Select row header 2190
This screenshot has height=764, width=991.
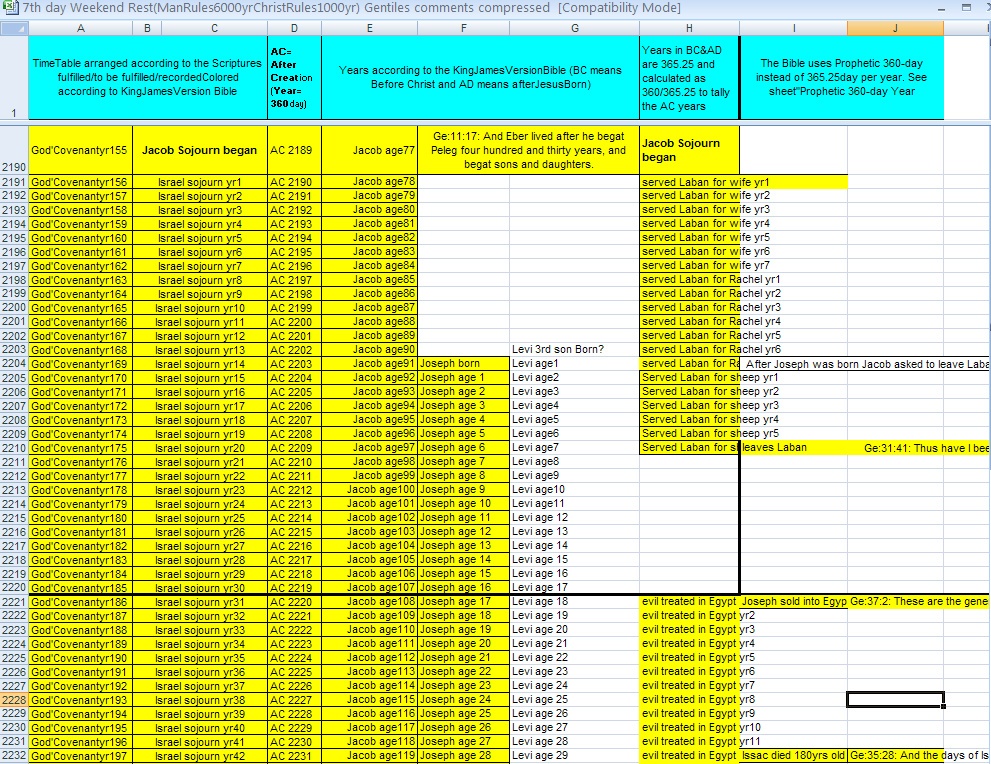(x=14, y=150)
